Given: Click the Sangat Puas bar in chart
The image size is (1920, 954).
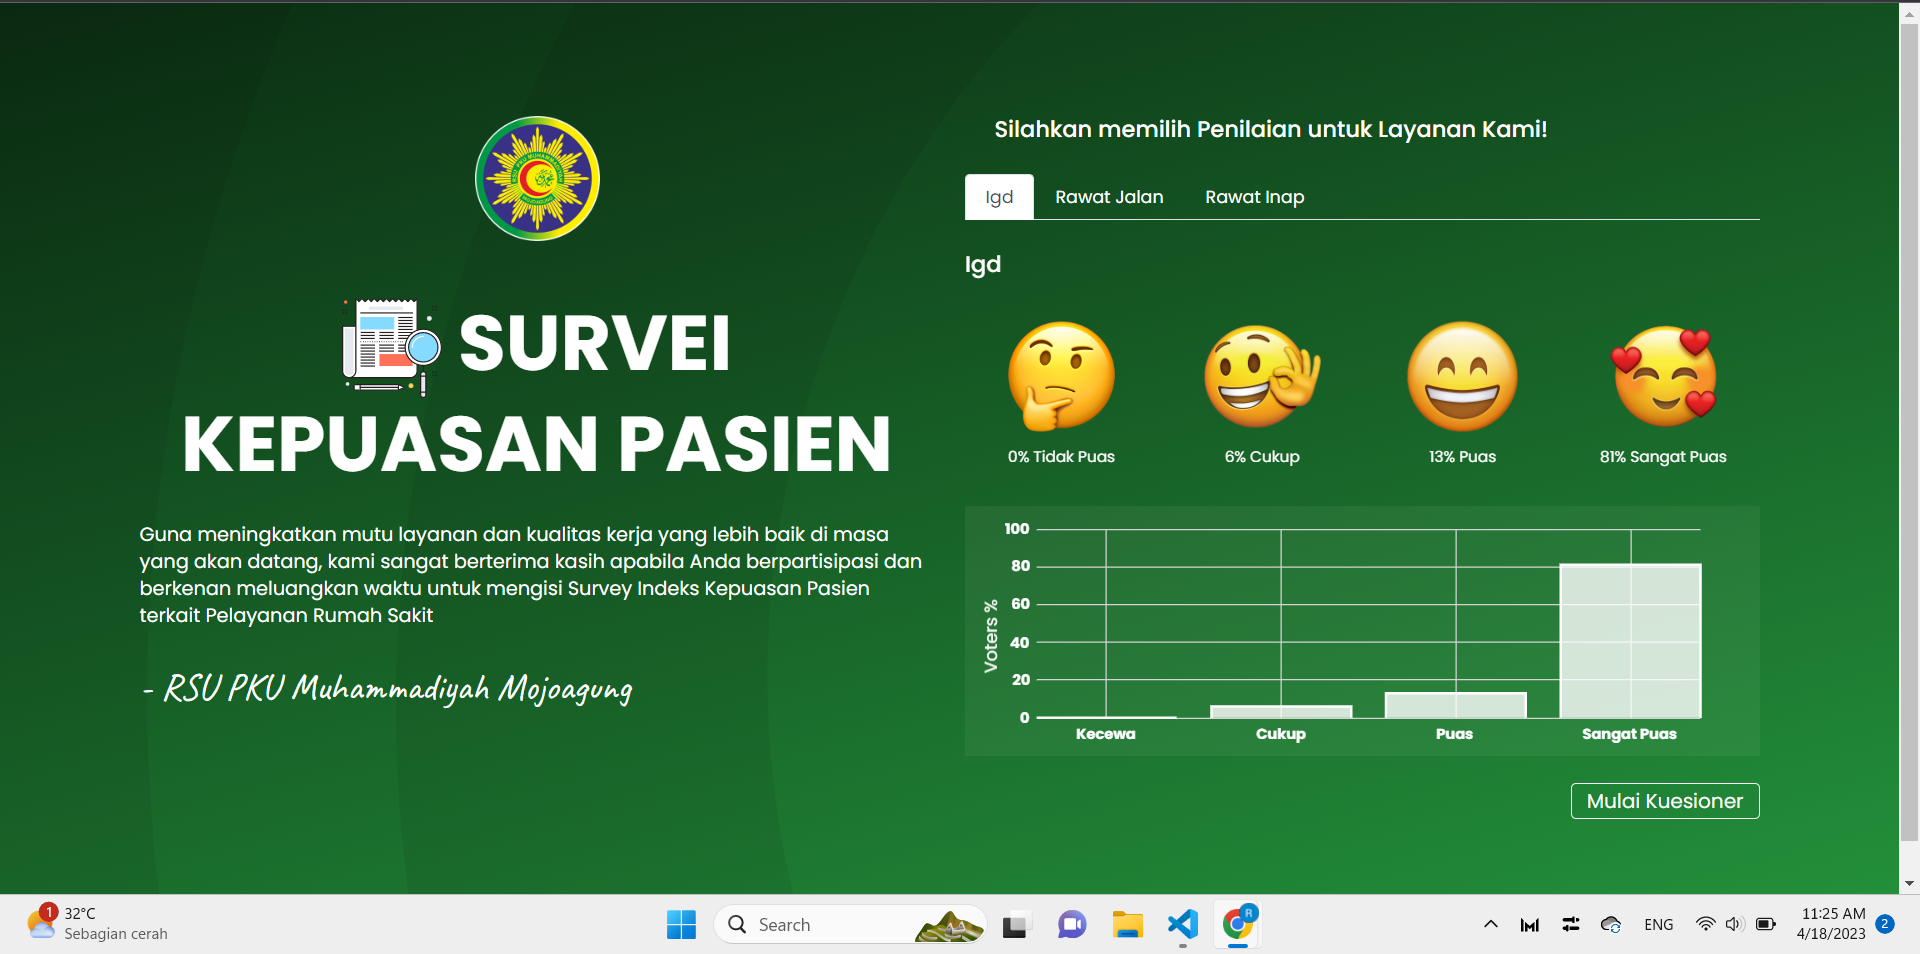Looking at the screenshot, I should pyautogui.click(x=1630, y=641).
